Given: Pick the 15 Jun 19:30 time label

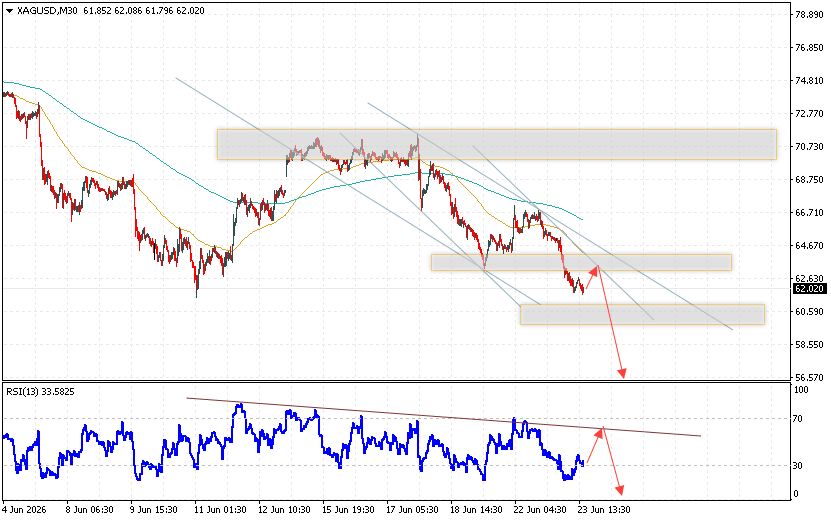Looking at the screenshot, I should coord(348,510).
